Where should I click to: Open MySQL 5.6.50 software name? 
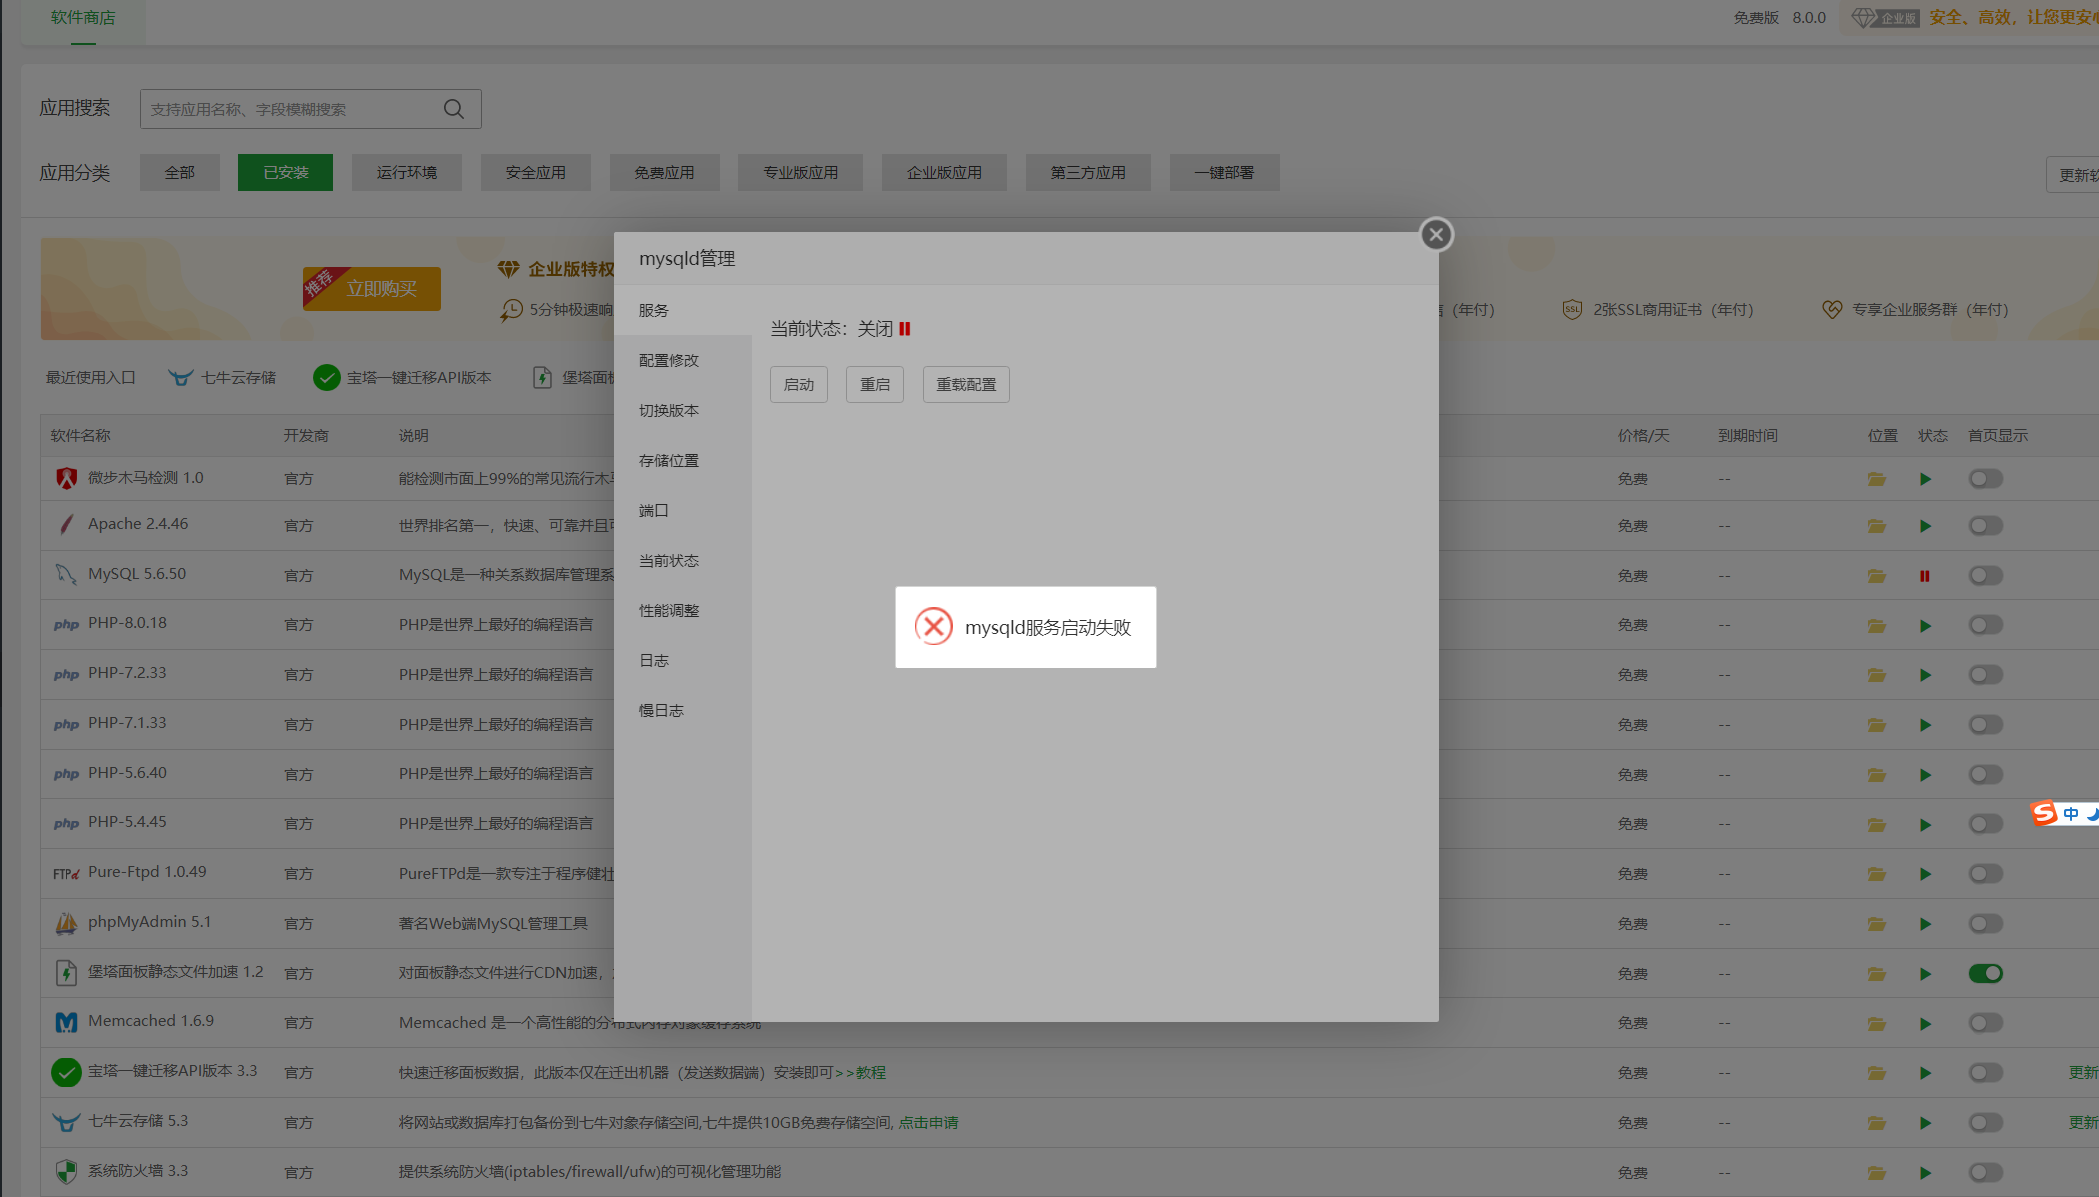pos(137,574)
